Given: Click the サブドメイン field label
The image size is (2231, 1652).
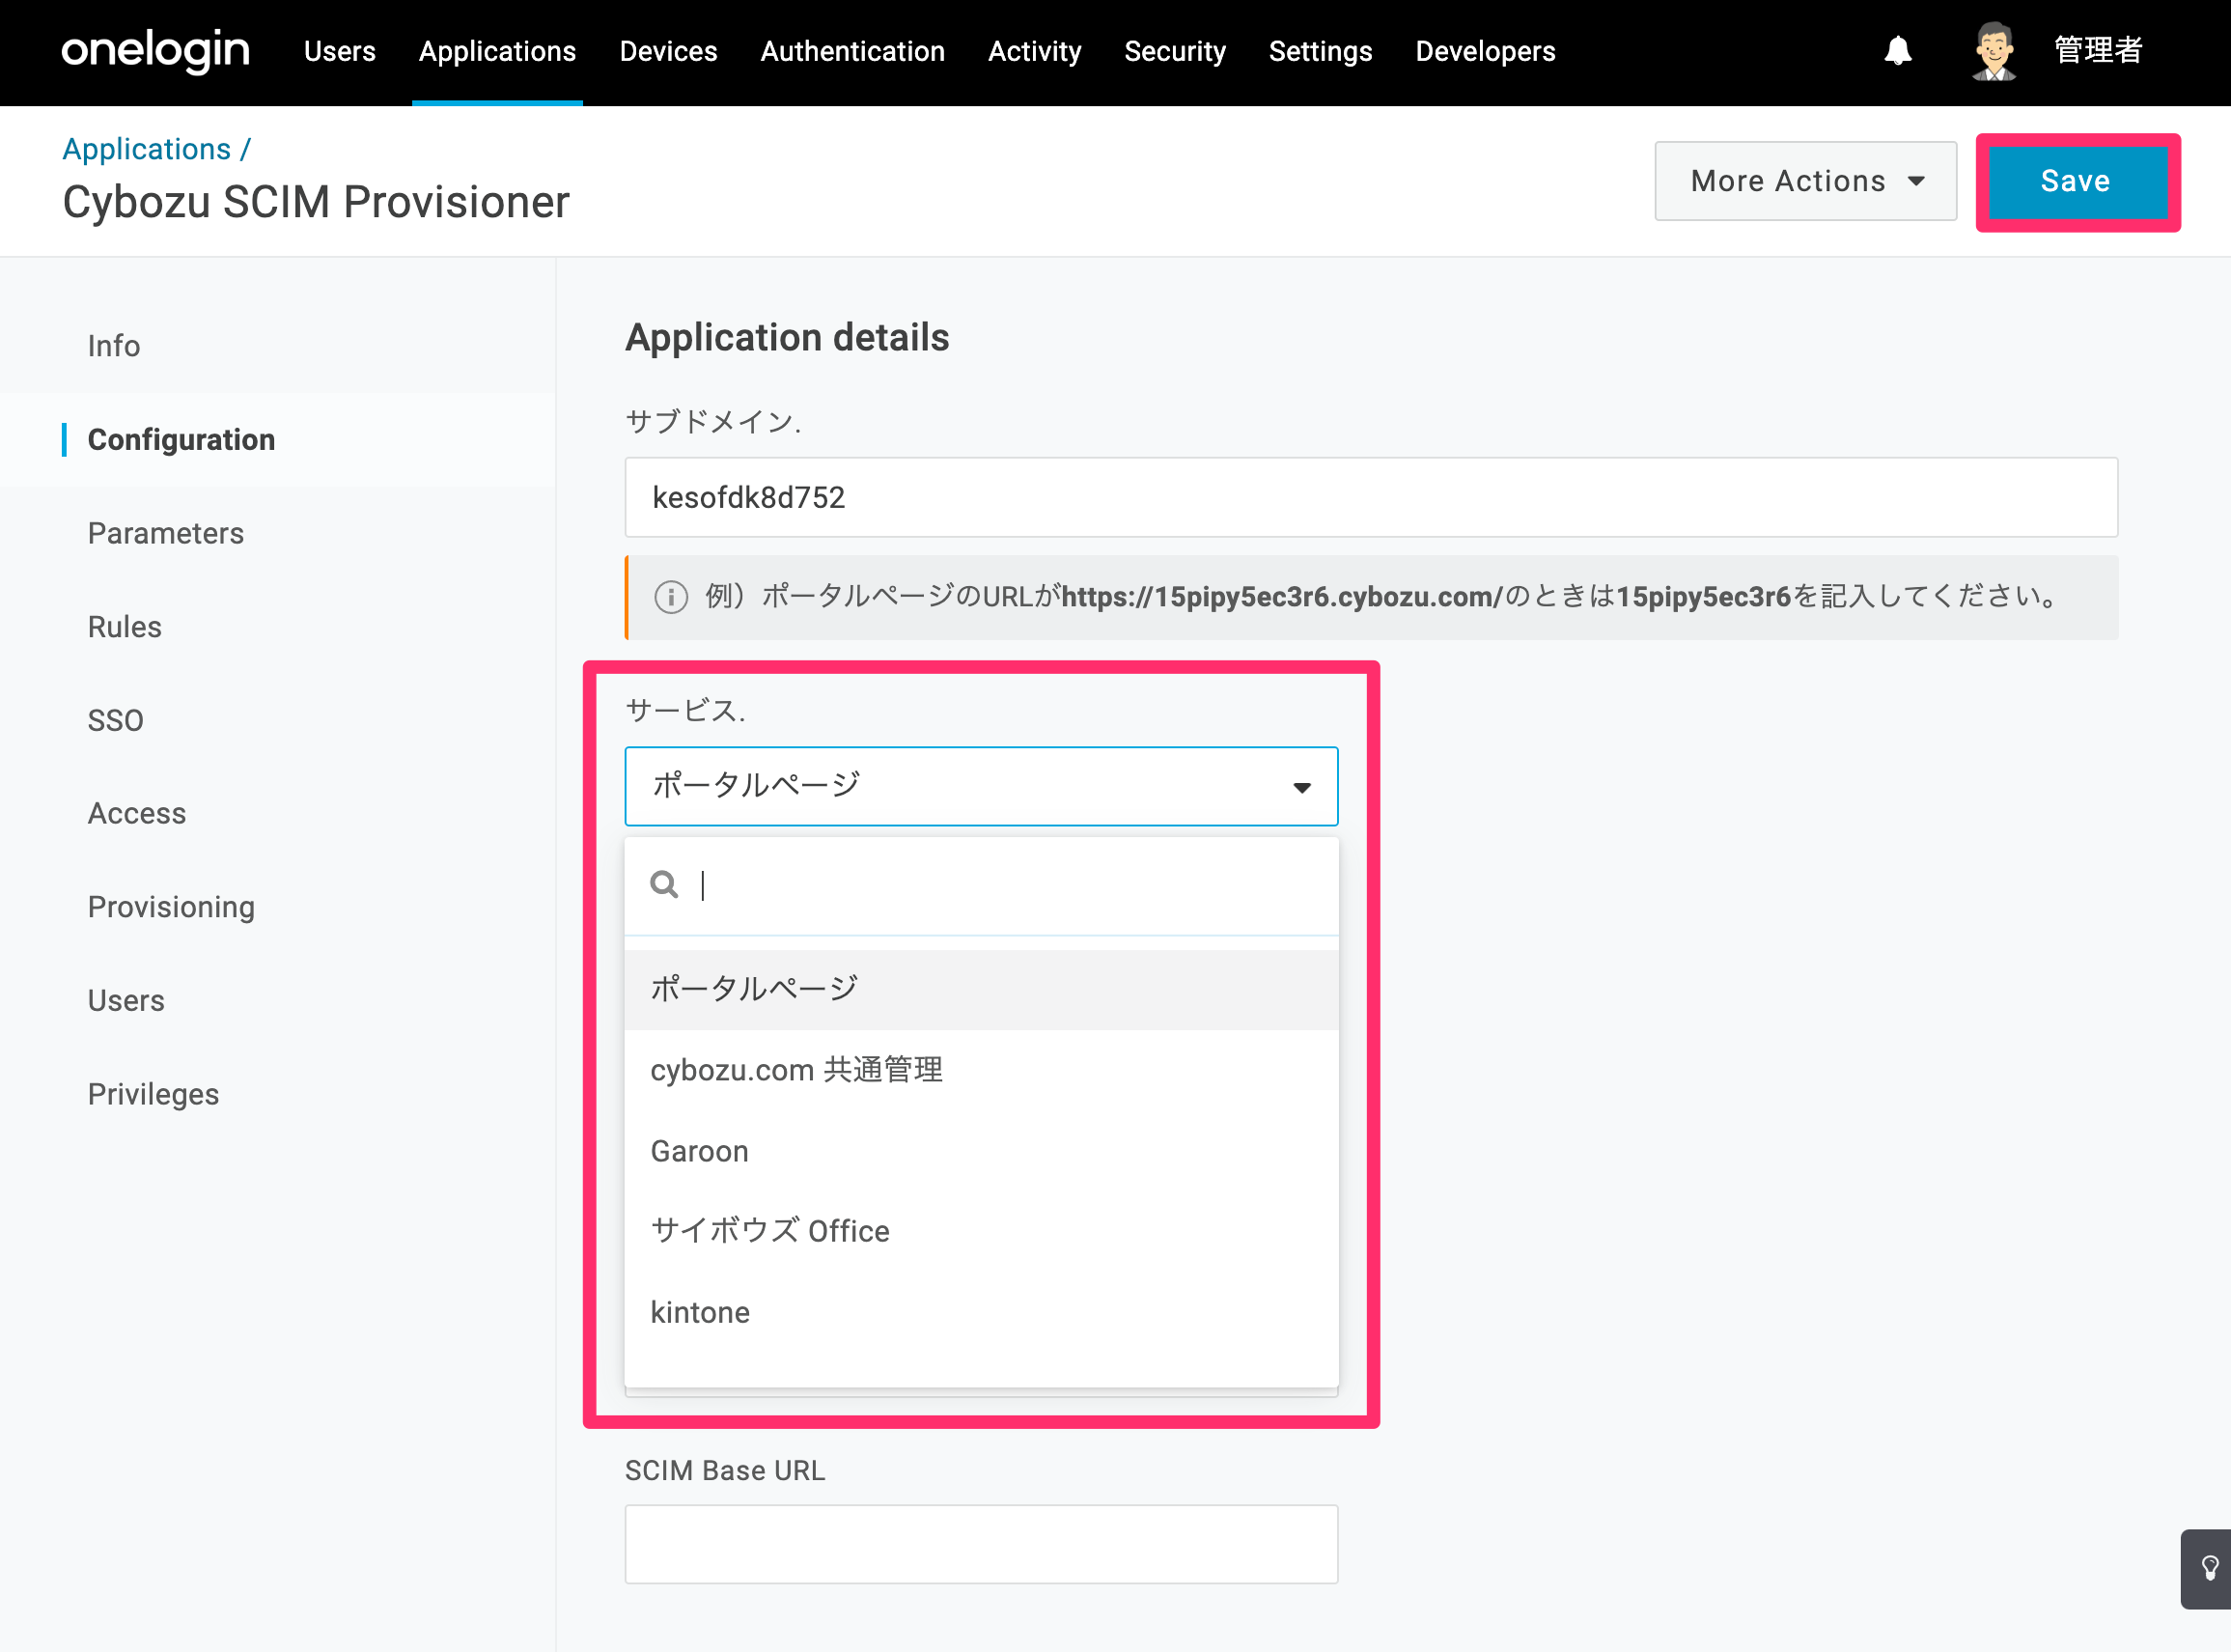Looking at the screenshot, I should pyautogui.click(x=713, y=422).
